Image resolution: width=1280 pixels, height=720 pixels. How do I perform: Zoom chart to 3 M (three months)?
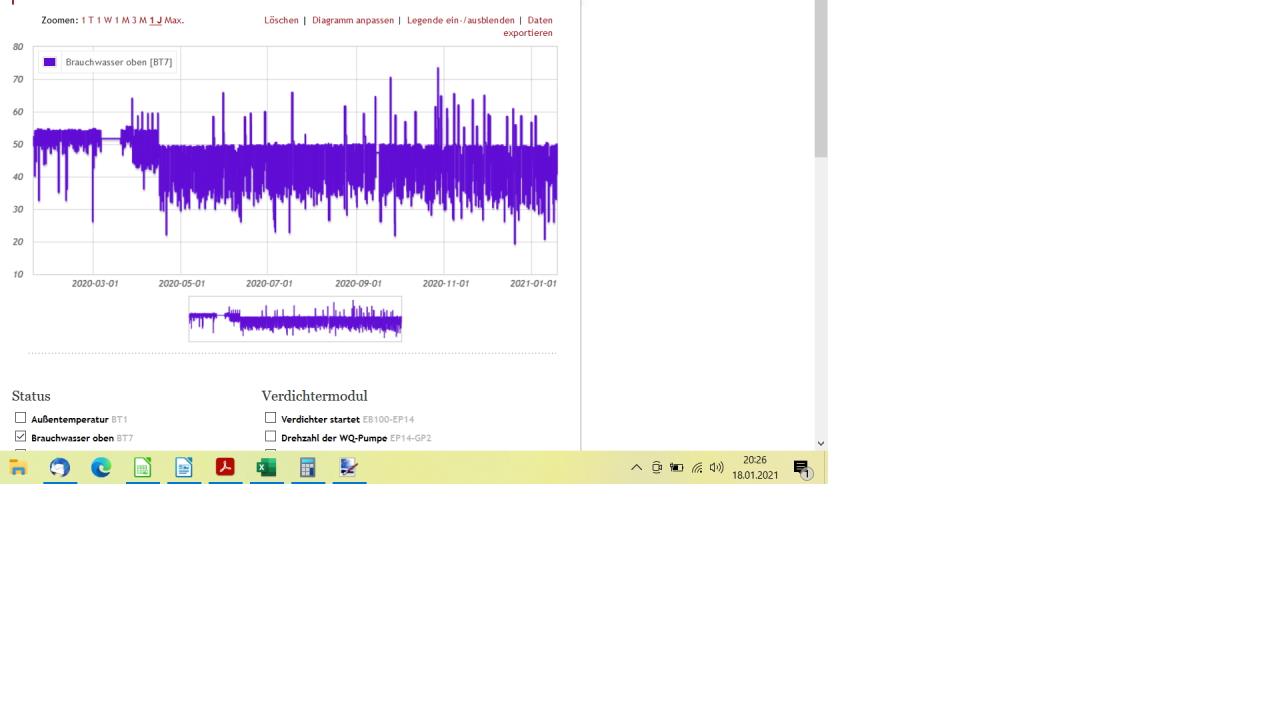(139, 20)
